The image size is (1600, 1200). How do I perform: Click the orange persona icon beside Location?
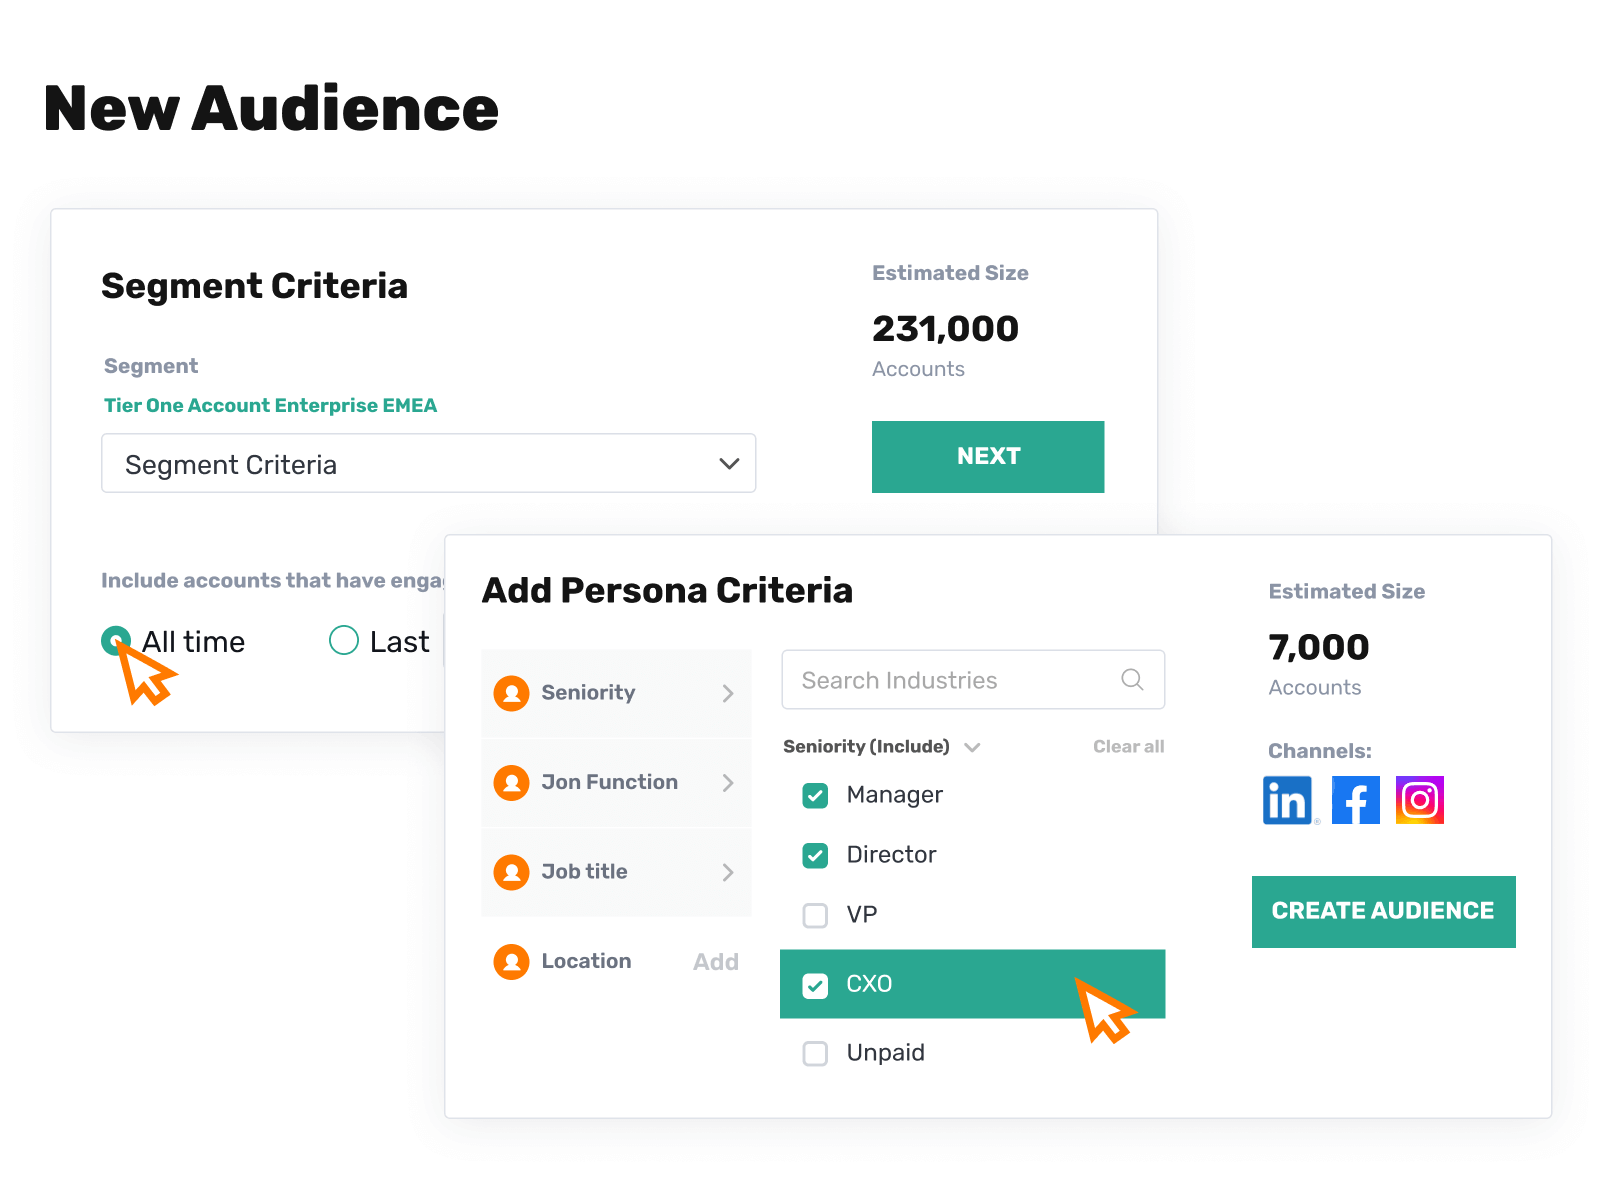pyautogui.click(x=511, y=961)
